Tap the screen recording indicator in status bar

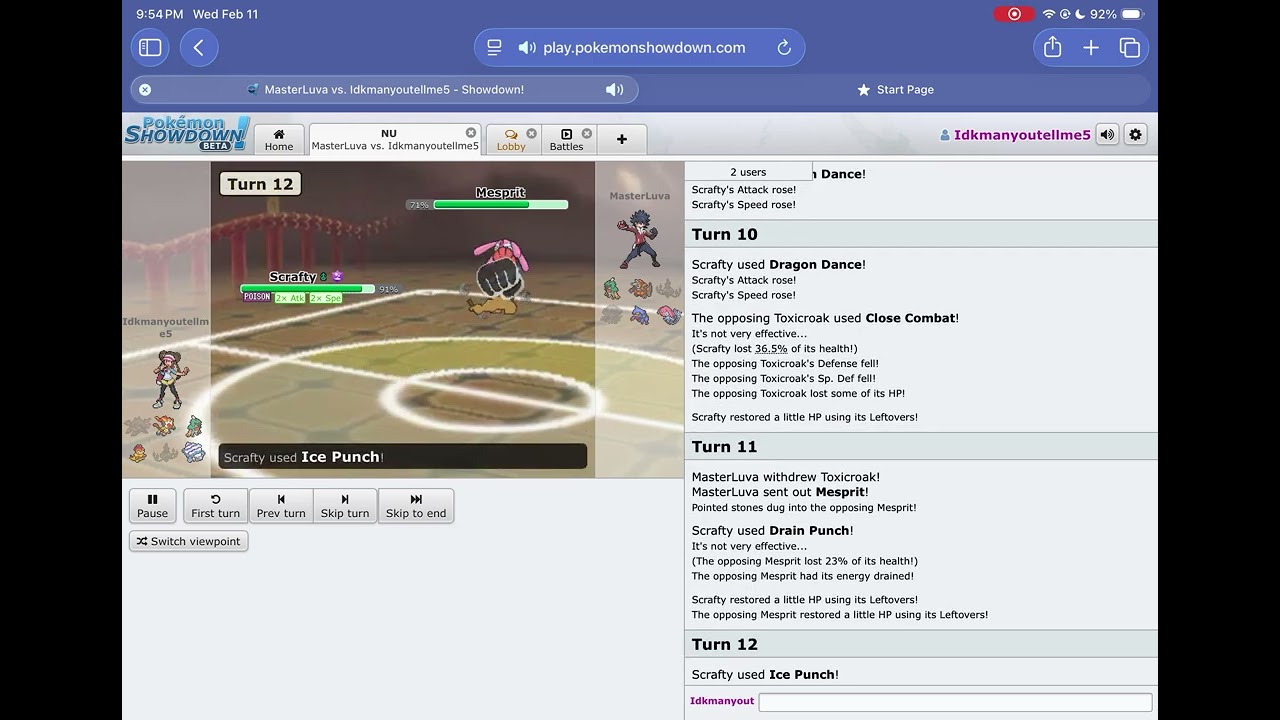tap(1014, 14)
